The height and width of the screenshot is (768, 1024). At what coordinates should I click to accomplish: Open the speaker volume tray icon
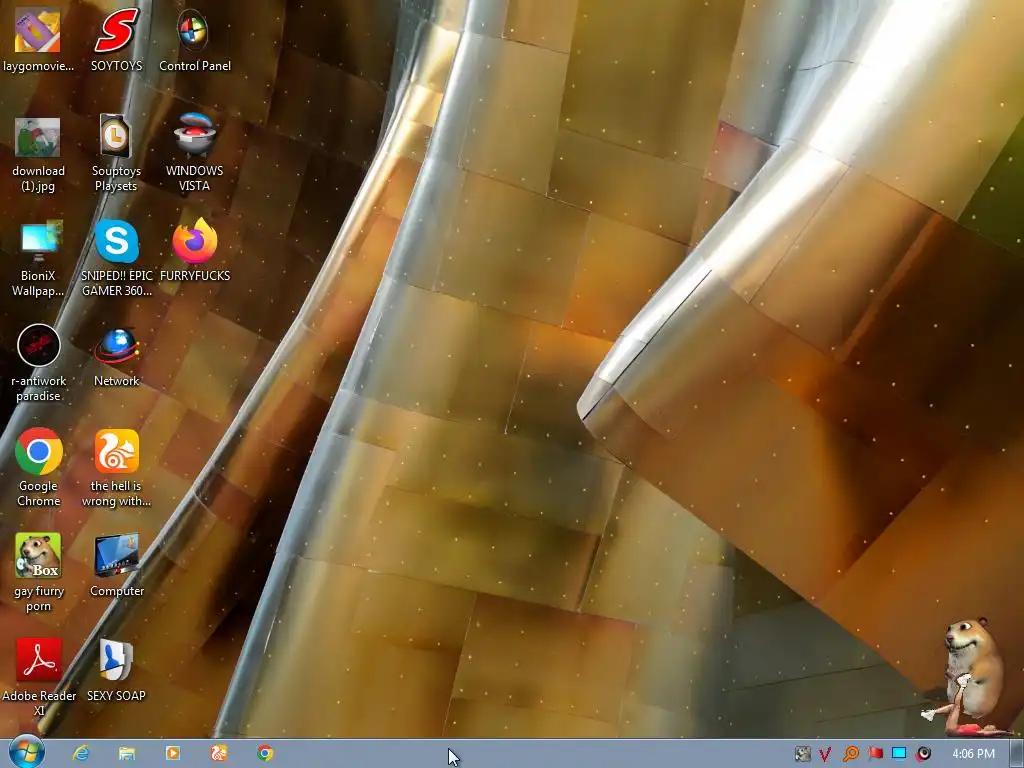pyautogui.click(x=923, y=754)
